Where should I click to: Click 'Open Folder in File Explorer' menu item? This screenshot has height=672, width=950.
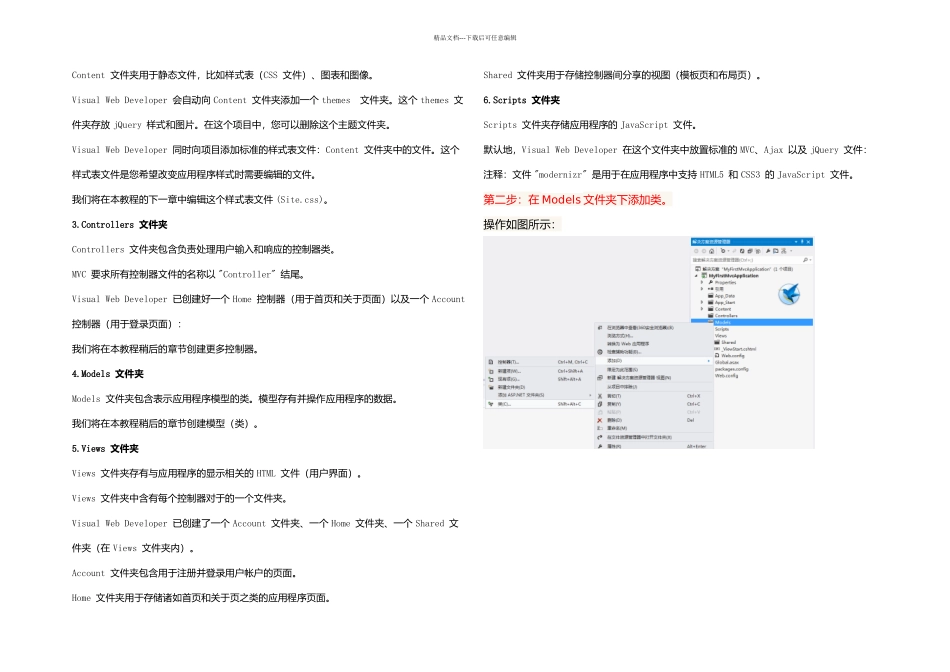coord(654,437)
